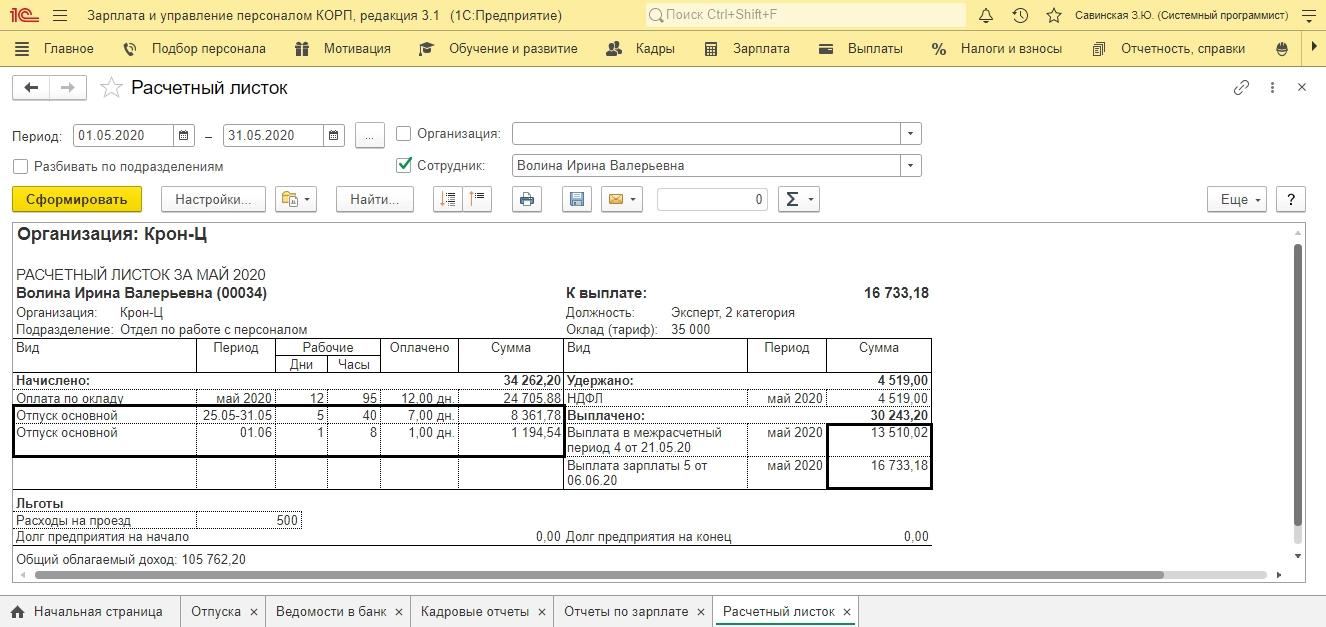
Task: Go back with the left arrow
Action: (x=31, y=88)
